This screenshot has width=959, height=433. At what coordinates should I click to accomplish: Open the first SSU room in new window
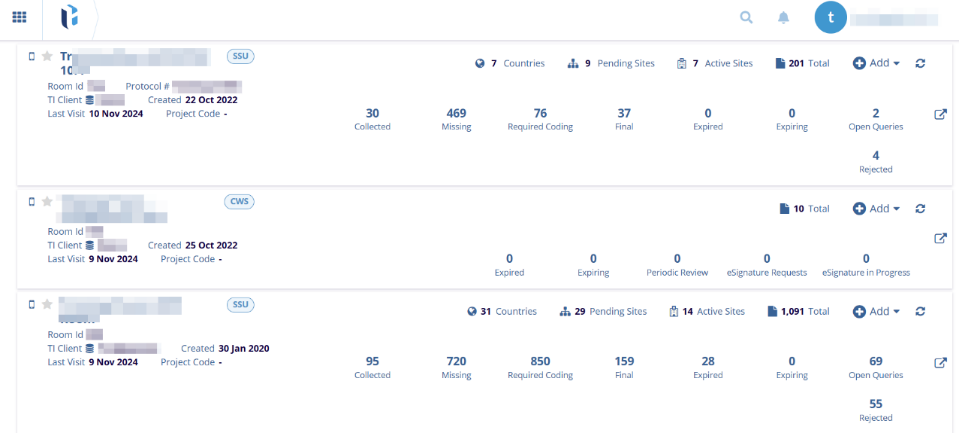click(x=940, y=114)
